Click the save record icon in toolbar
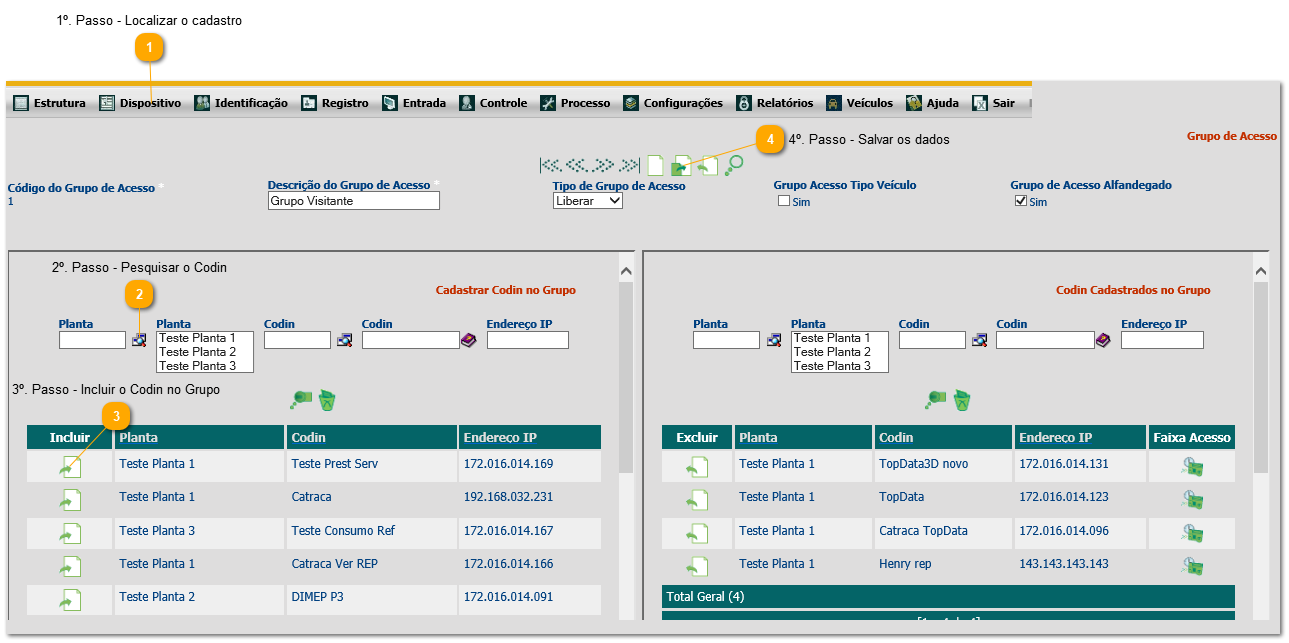The height and width of the screenshot is (643, 1289). (682, 165)
